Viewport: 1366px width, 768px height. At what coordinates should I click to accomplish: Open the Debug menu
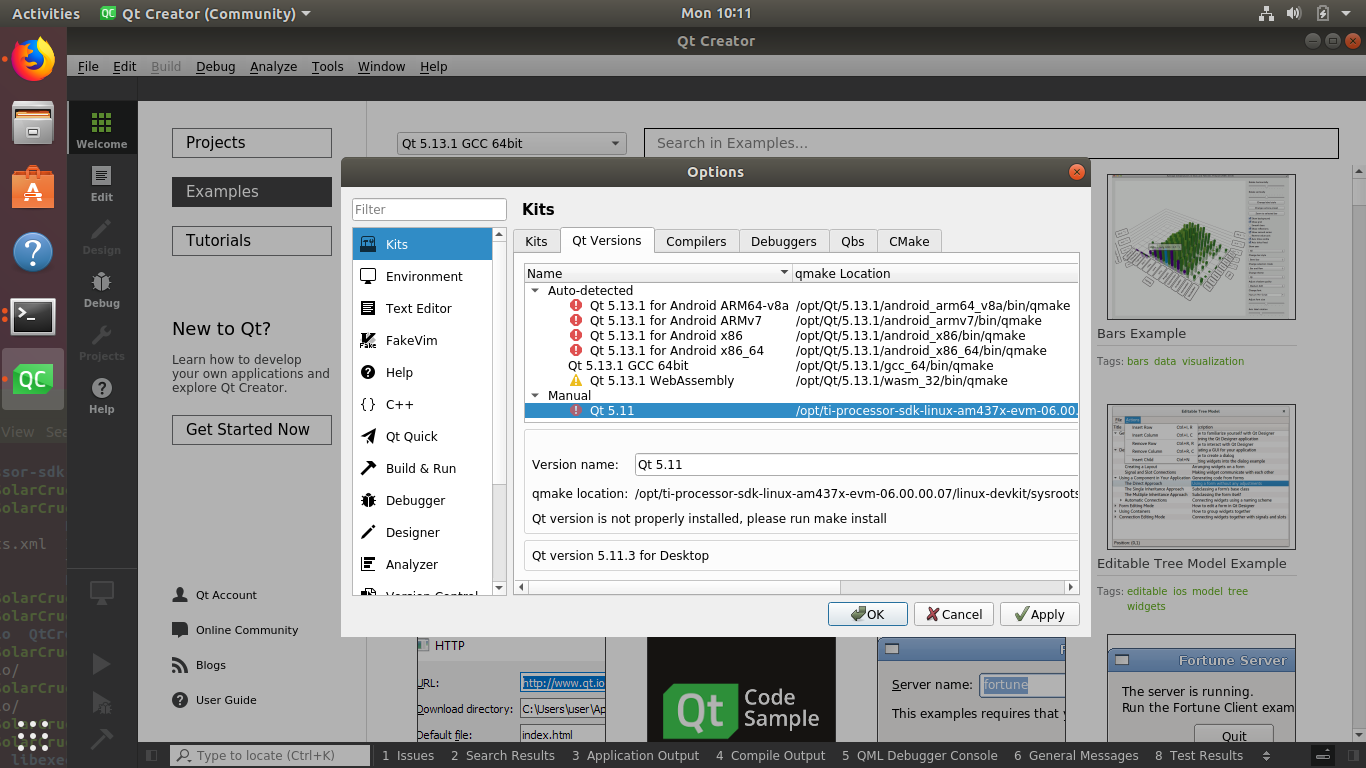tap(215, 66)
